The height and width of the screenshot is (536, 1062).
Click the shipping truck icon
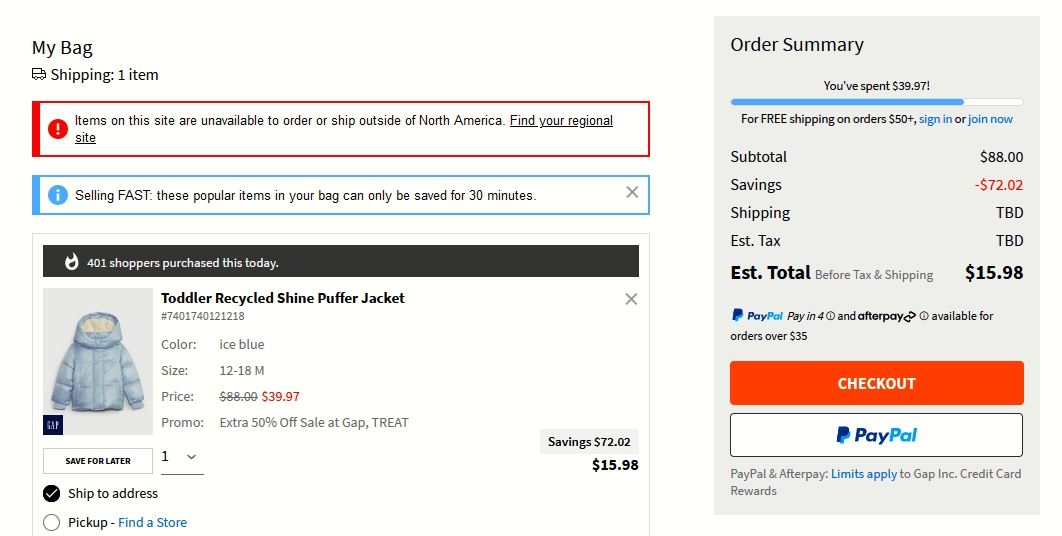click(39, 75)
